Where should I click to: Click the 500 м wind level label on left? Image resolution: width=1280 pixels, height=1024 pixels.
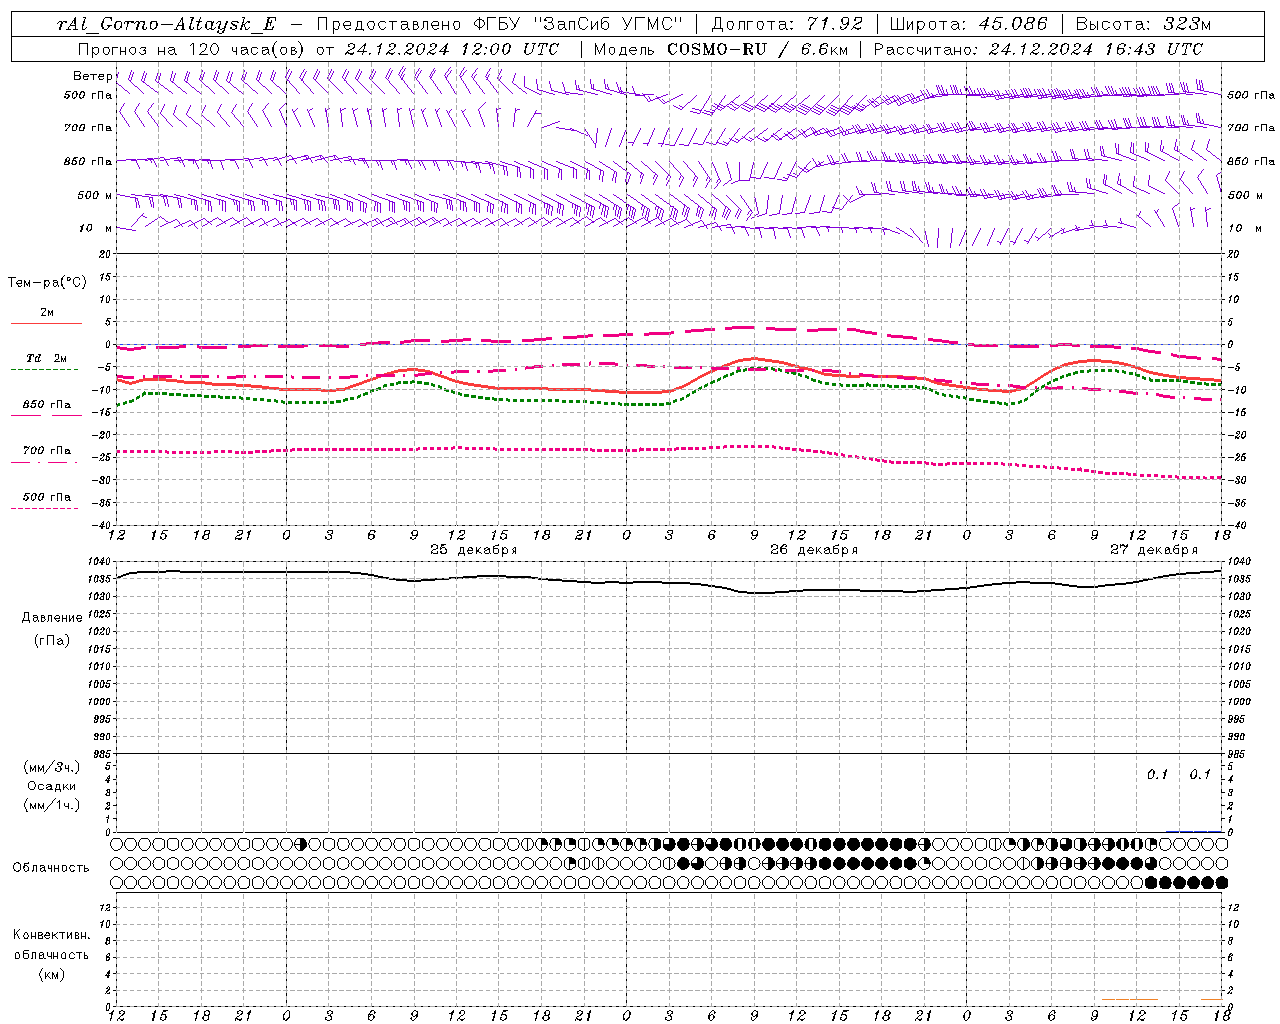[x=95, y=196]
